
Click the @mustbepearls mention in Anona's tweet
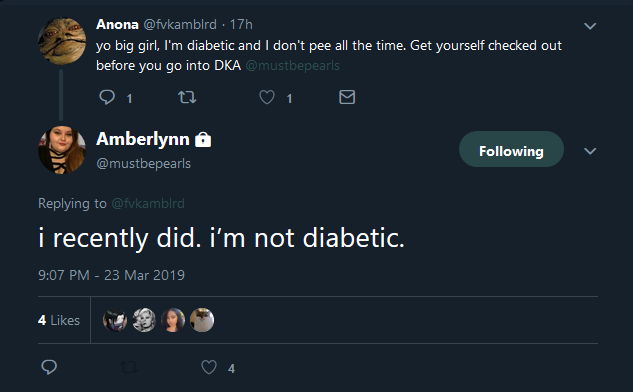293,65
